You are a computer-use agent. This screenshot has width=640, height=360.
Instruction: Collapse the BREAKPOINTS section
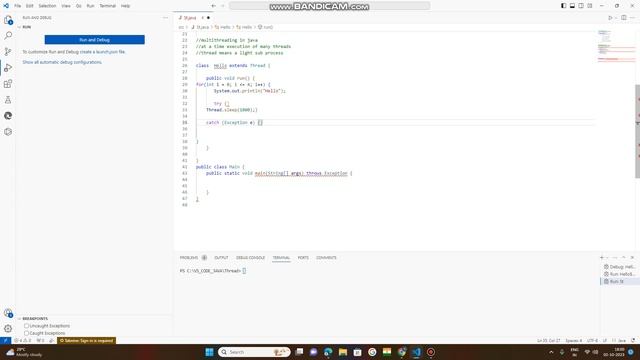click(x=19, y=318)
